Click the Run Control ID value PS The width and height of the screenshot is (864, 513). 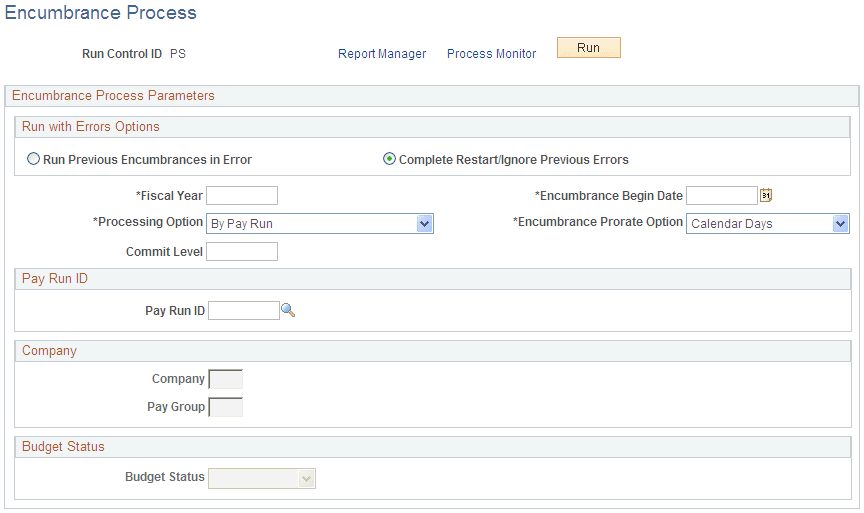(x=178, y=54)
